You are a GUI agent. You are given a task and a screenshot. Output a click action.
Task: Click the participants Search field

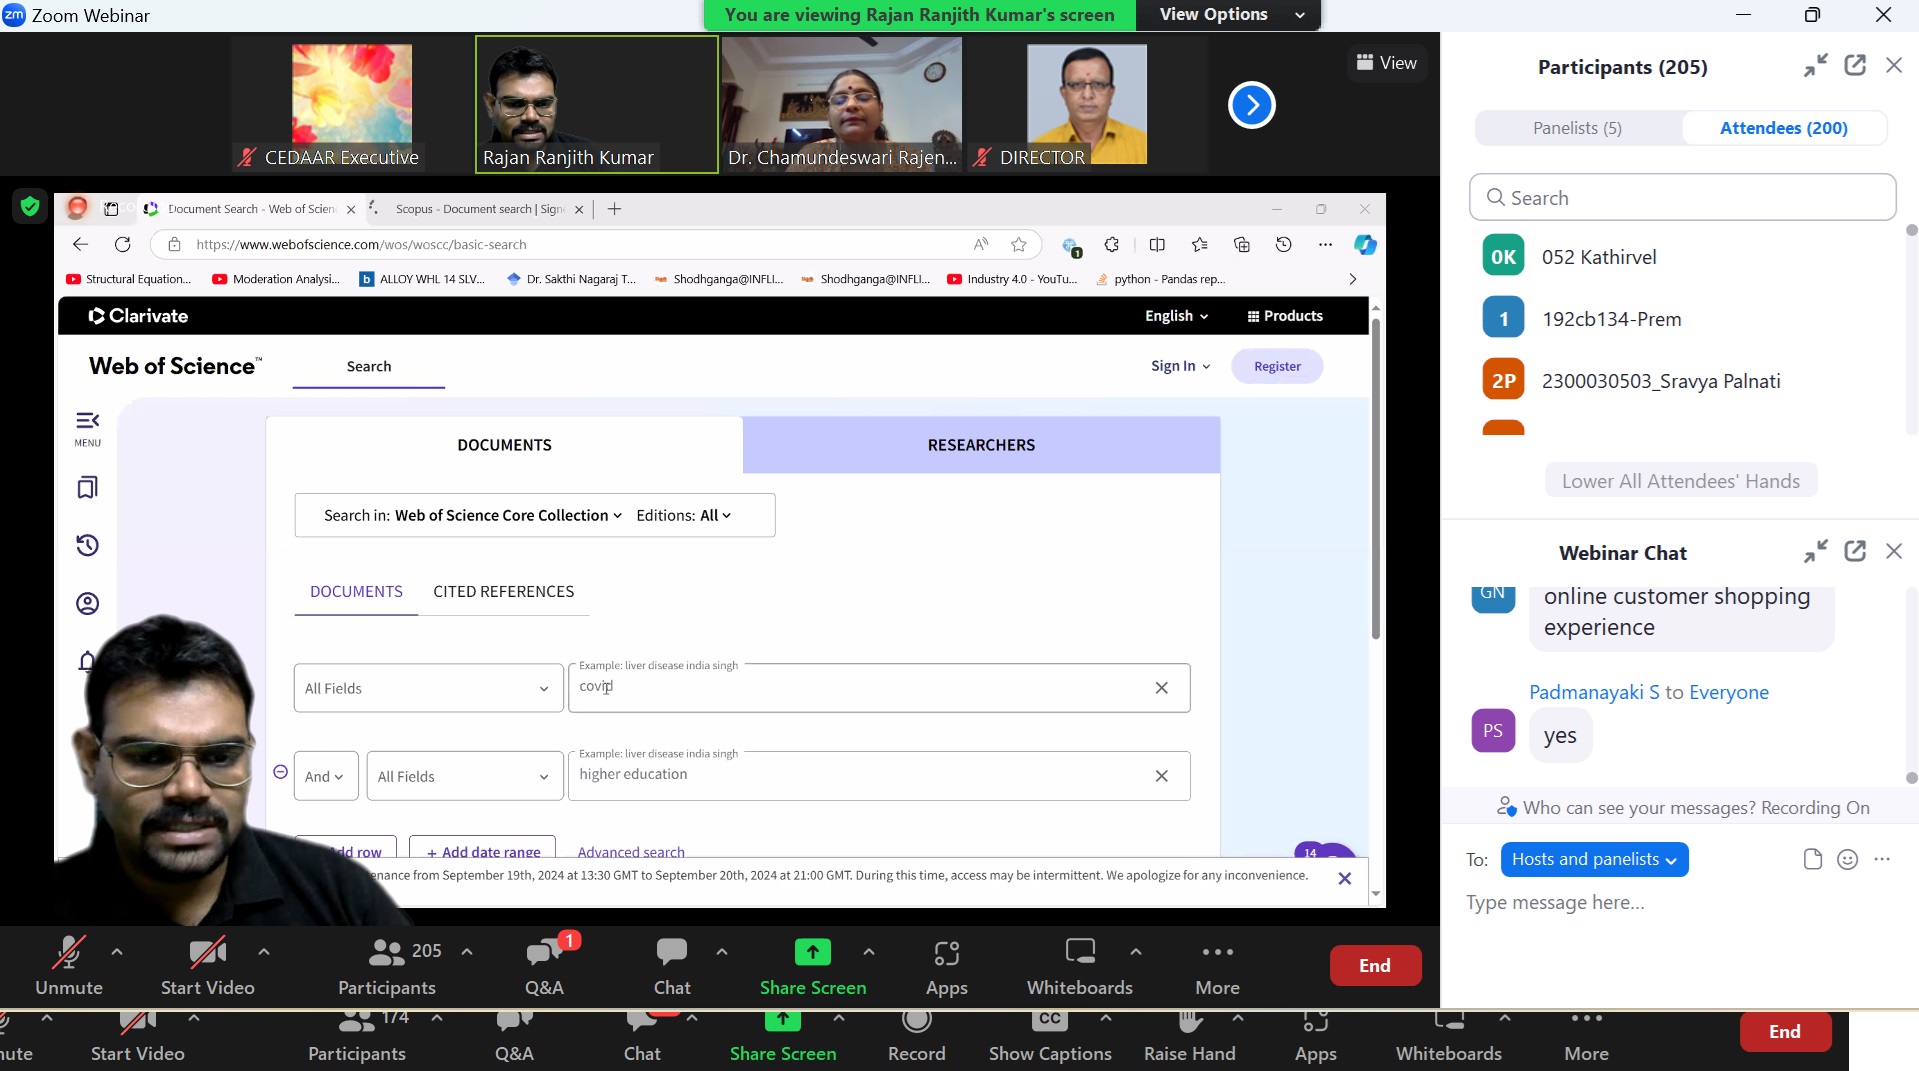(x=1682, y=198)
